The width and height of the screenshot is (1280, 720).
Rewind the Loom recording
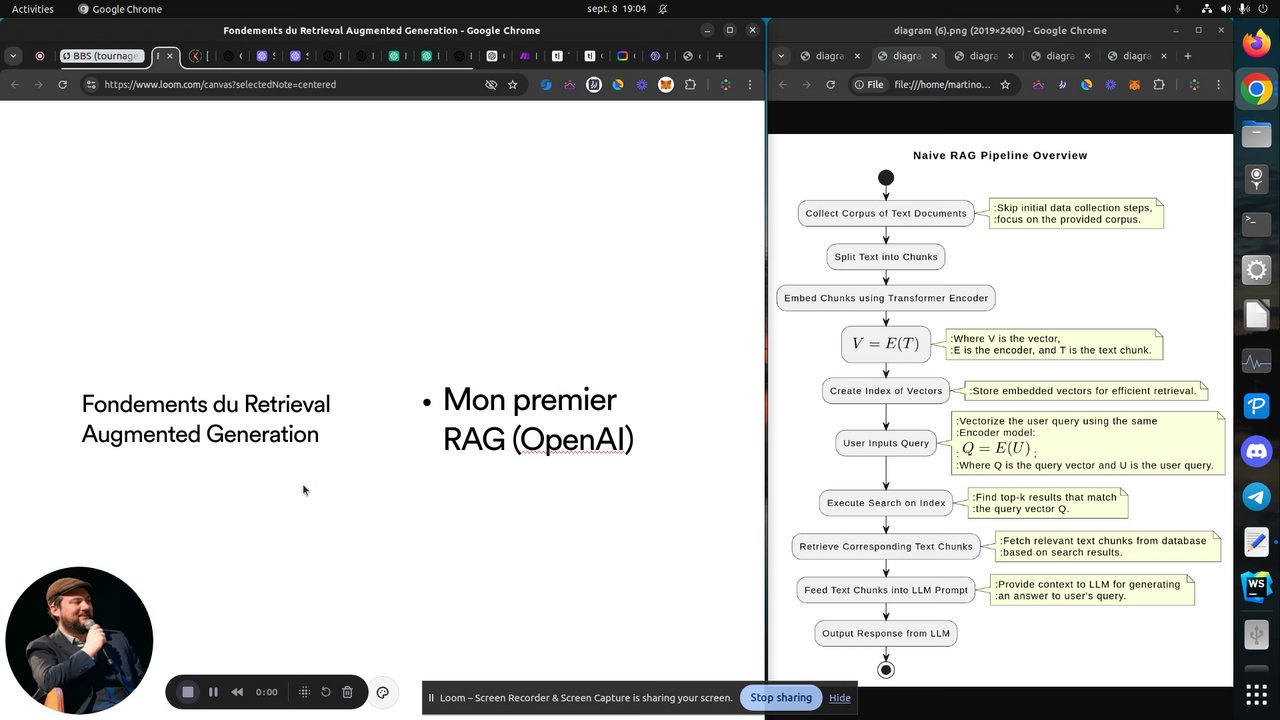[237, 692]
